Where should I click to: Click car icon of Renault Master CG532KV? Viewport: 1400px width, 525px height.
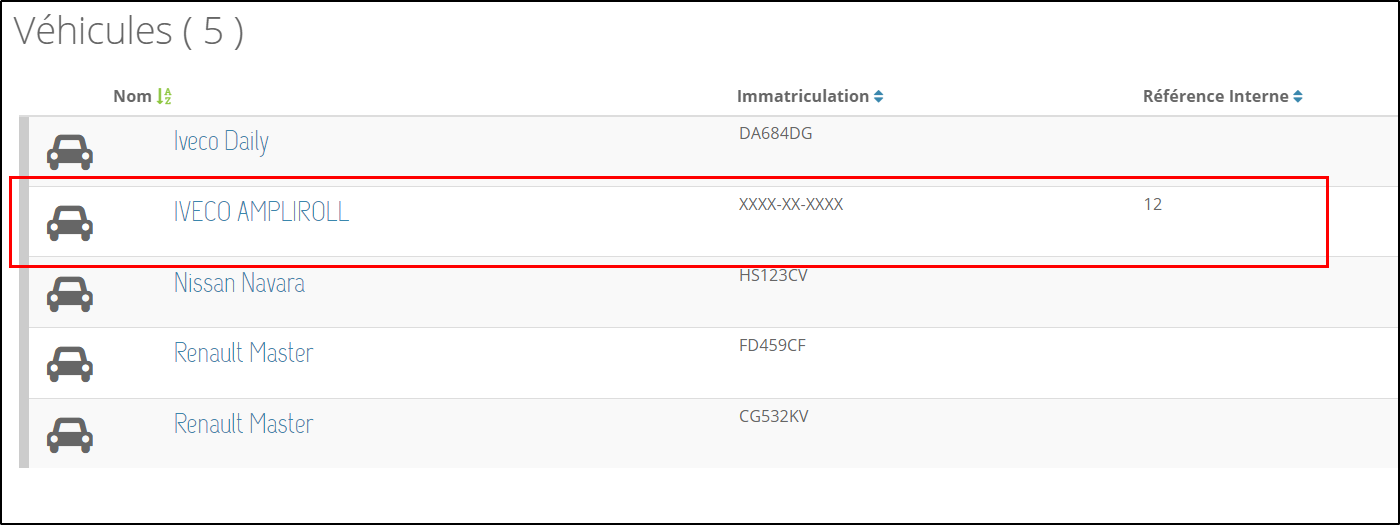tap(70, 434)
